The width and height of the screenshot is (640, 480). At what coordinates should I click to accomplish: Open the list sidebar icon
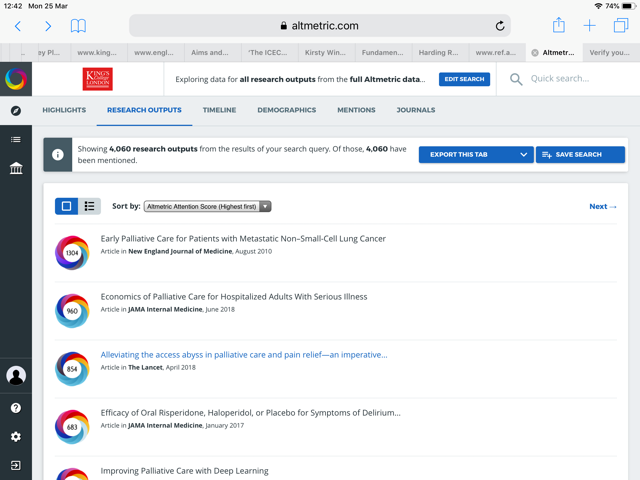(16, 140)
